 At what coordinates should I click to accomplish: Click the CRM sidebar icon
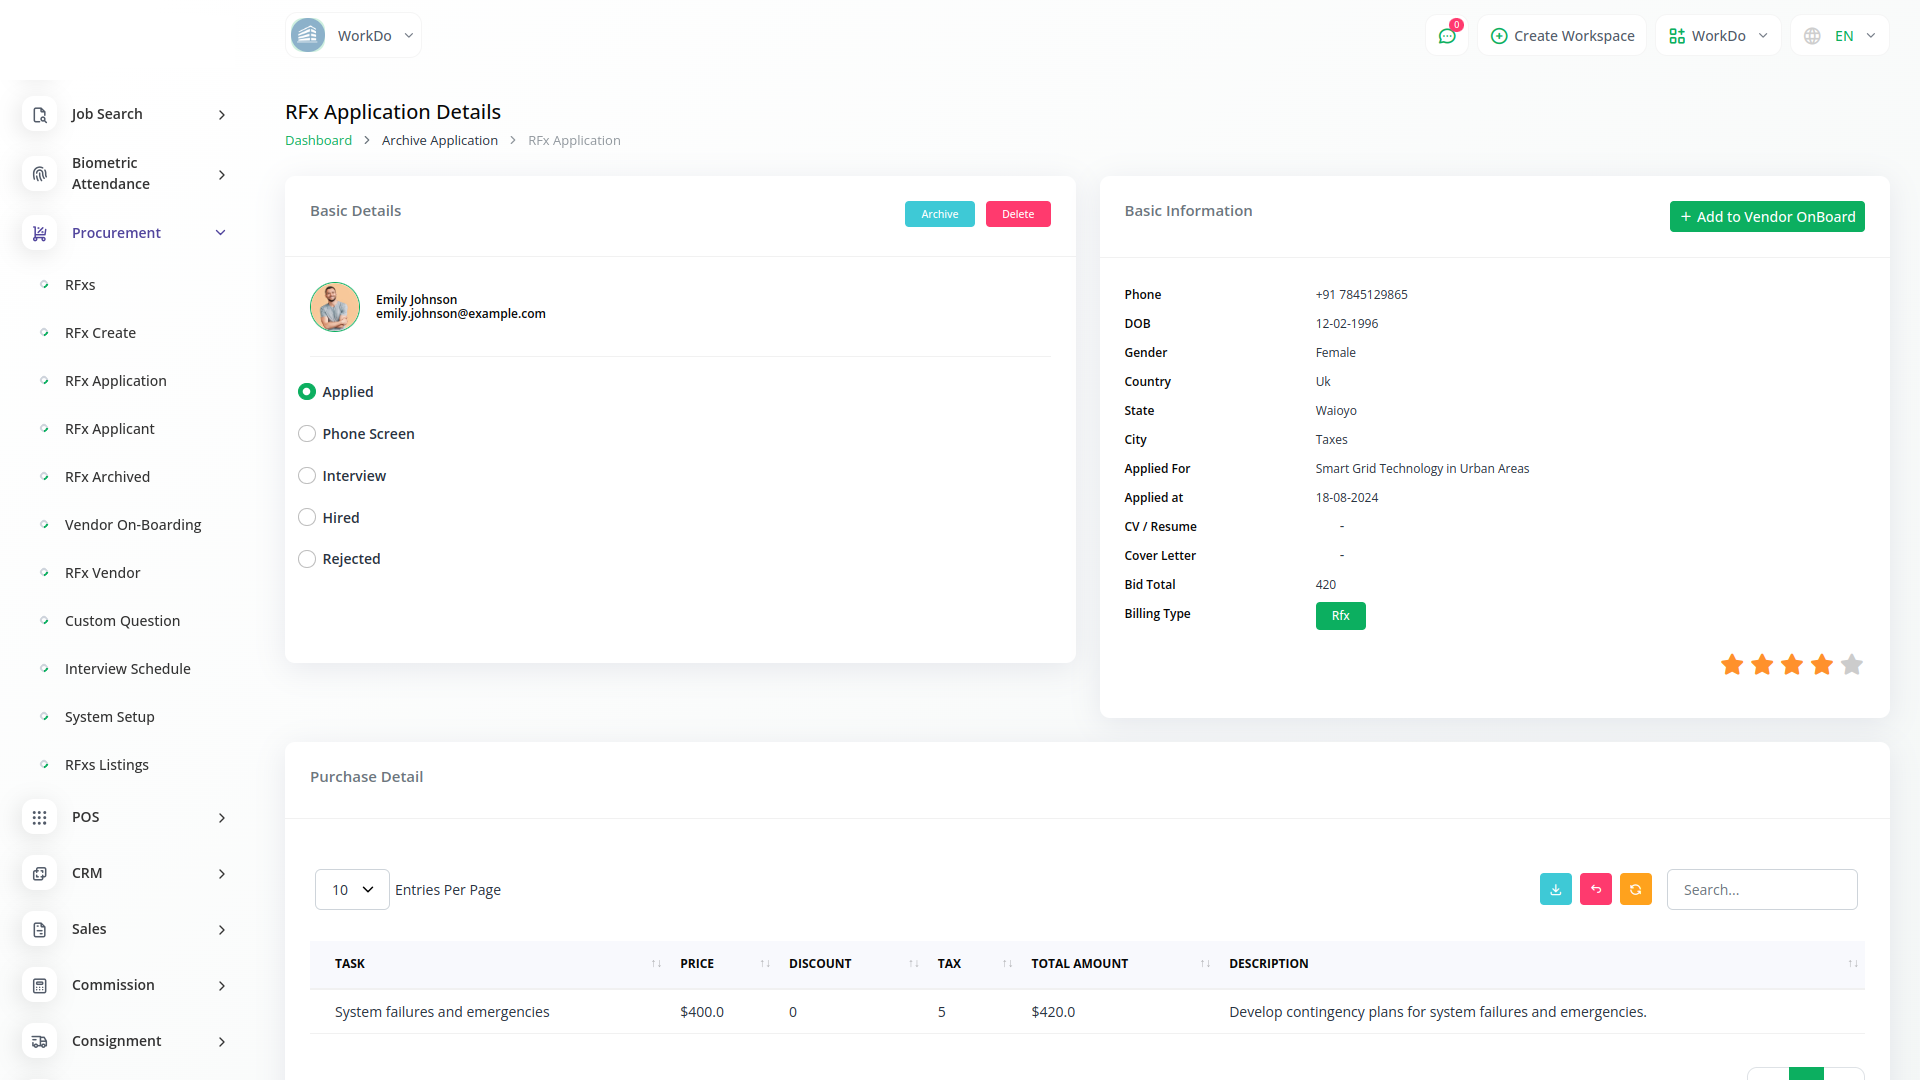tap(39, 874)
